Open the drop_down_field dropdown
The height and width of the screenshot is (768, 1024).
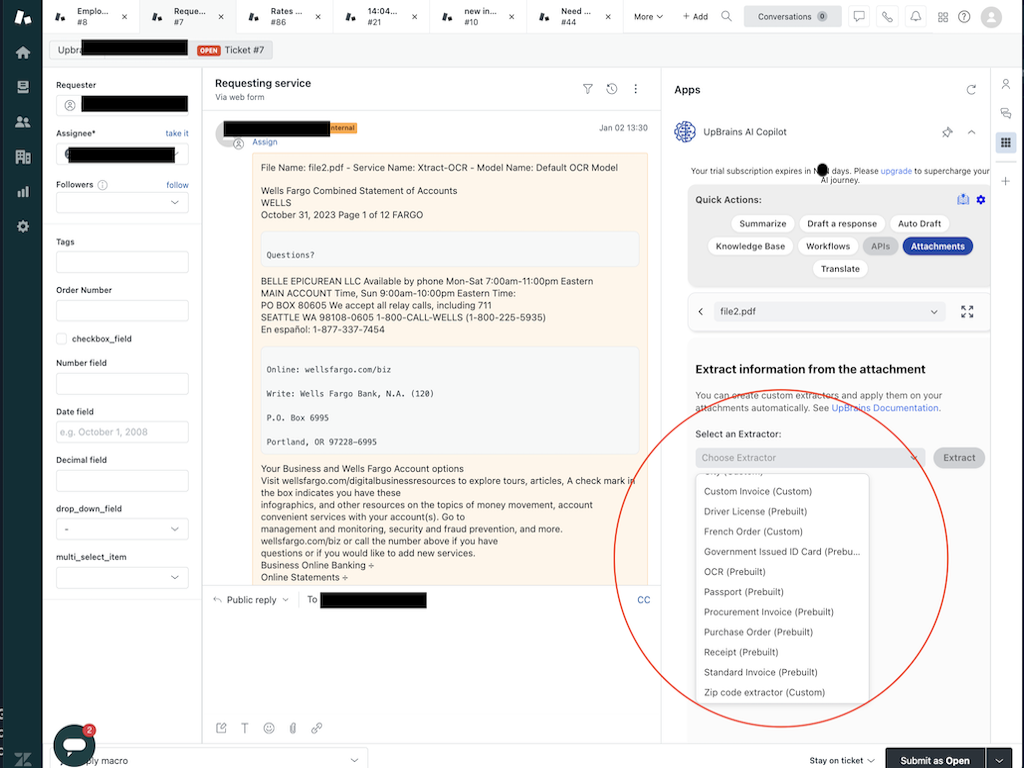(x=122, y=529)
